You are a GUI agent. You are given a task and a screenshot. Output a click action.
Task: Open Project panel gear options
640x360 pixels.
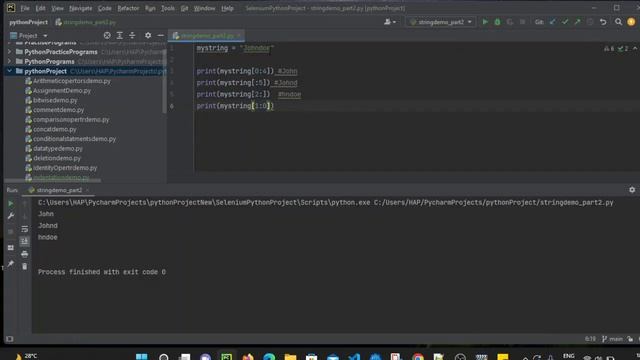point(148,36)
